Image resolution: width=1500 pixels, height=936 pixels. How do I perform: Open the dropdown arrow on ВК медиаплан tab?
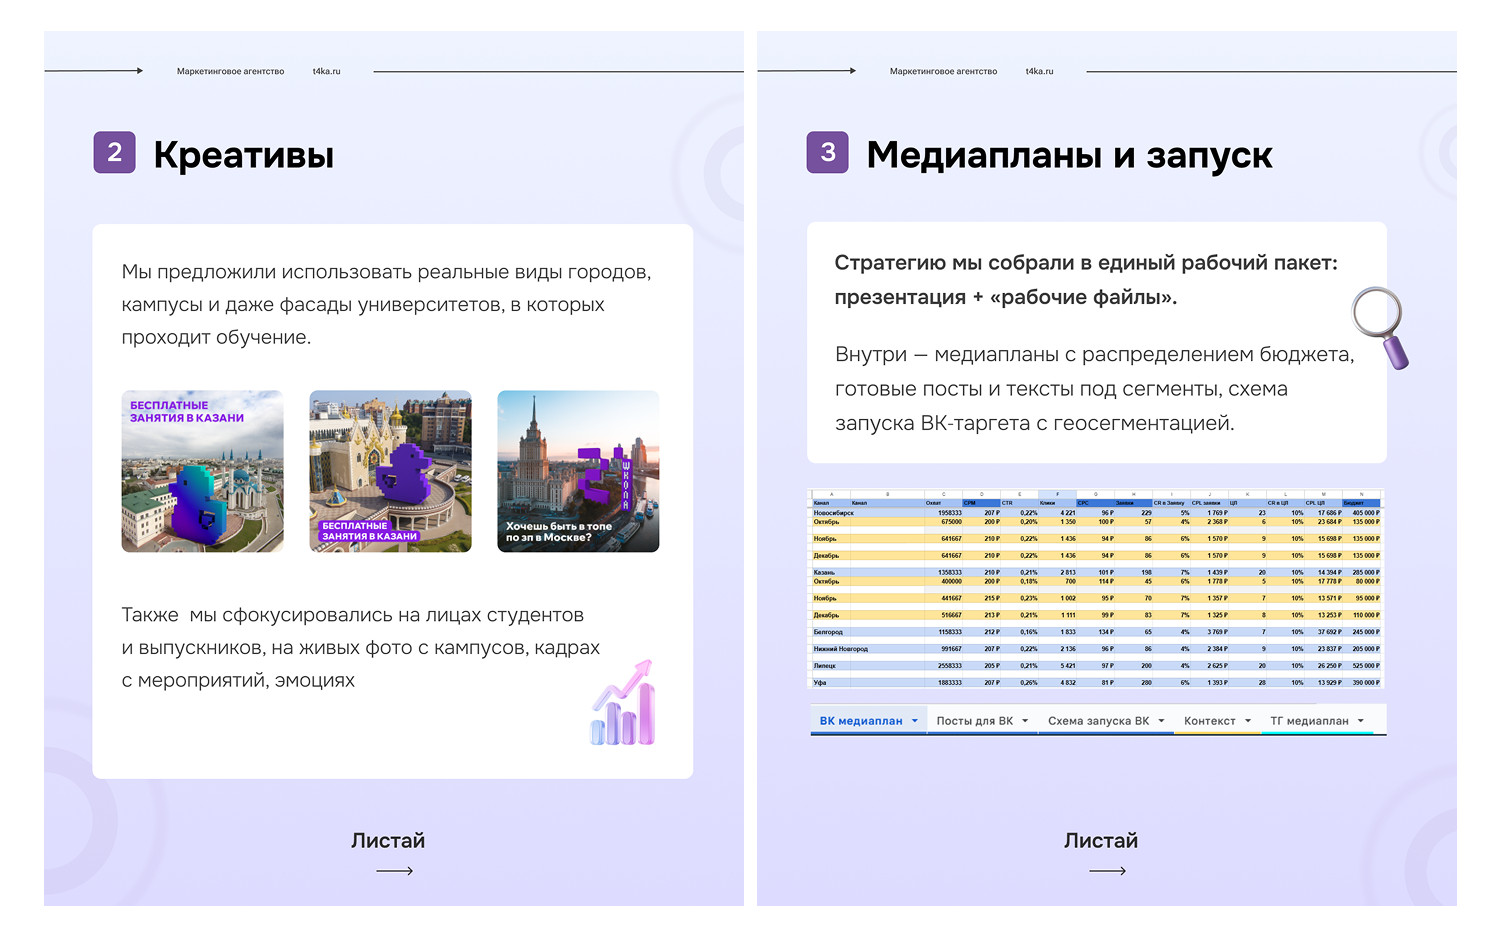click(x=915, y=721)
